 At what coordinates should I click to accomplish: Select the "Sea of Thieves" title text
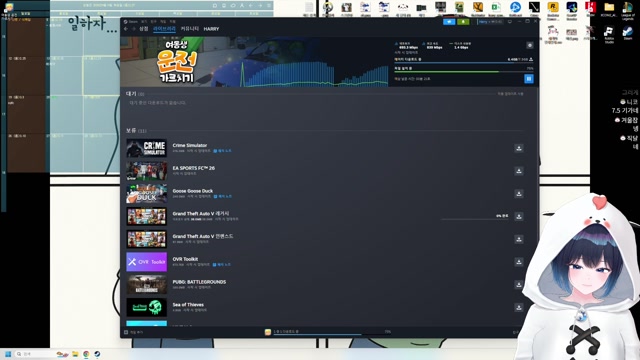click(x=188, y=305)
